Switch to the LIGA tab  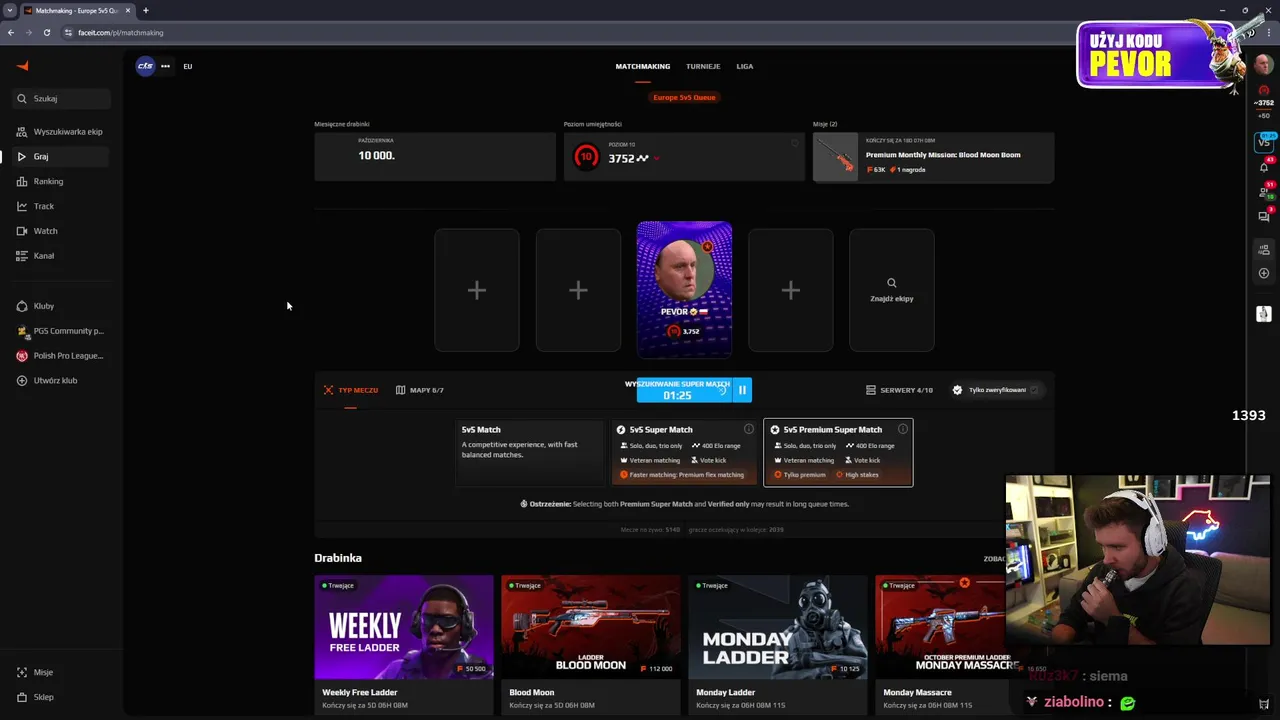click(745, 66)
